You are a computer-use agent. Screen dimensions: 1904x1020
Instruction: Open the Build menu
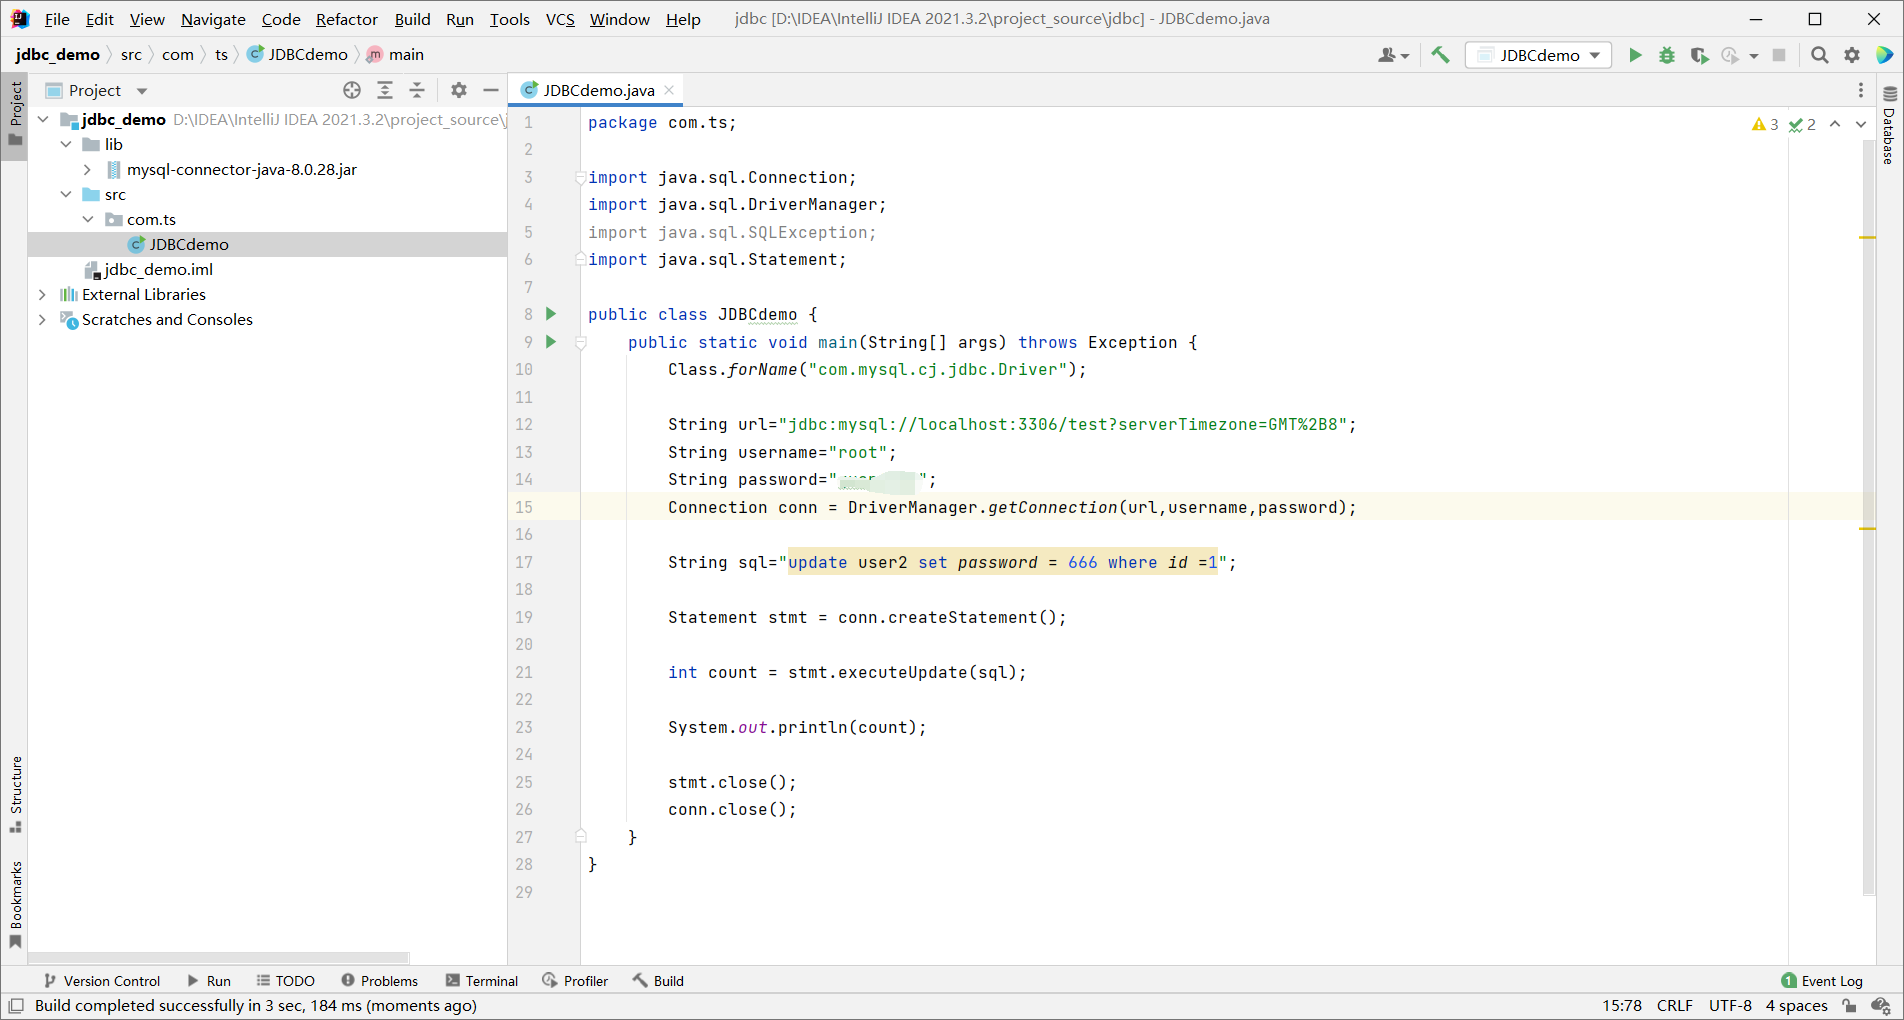412,19
